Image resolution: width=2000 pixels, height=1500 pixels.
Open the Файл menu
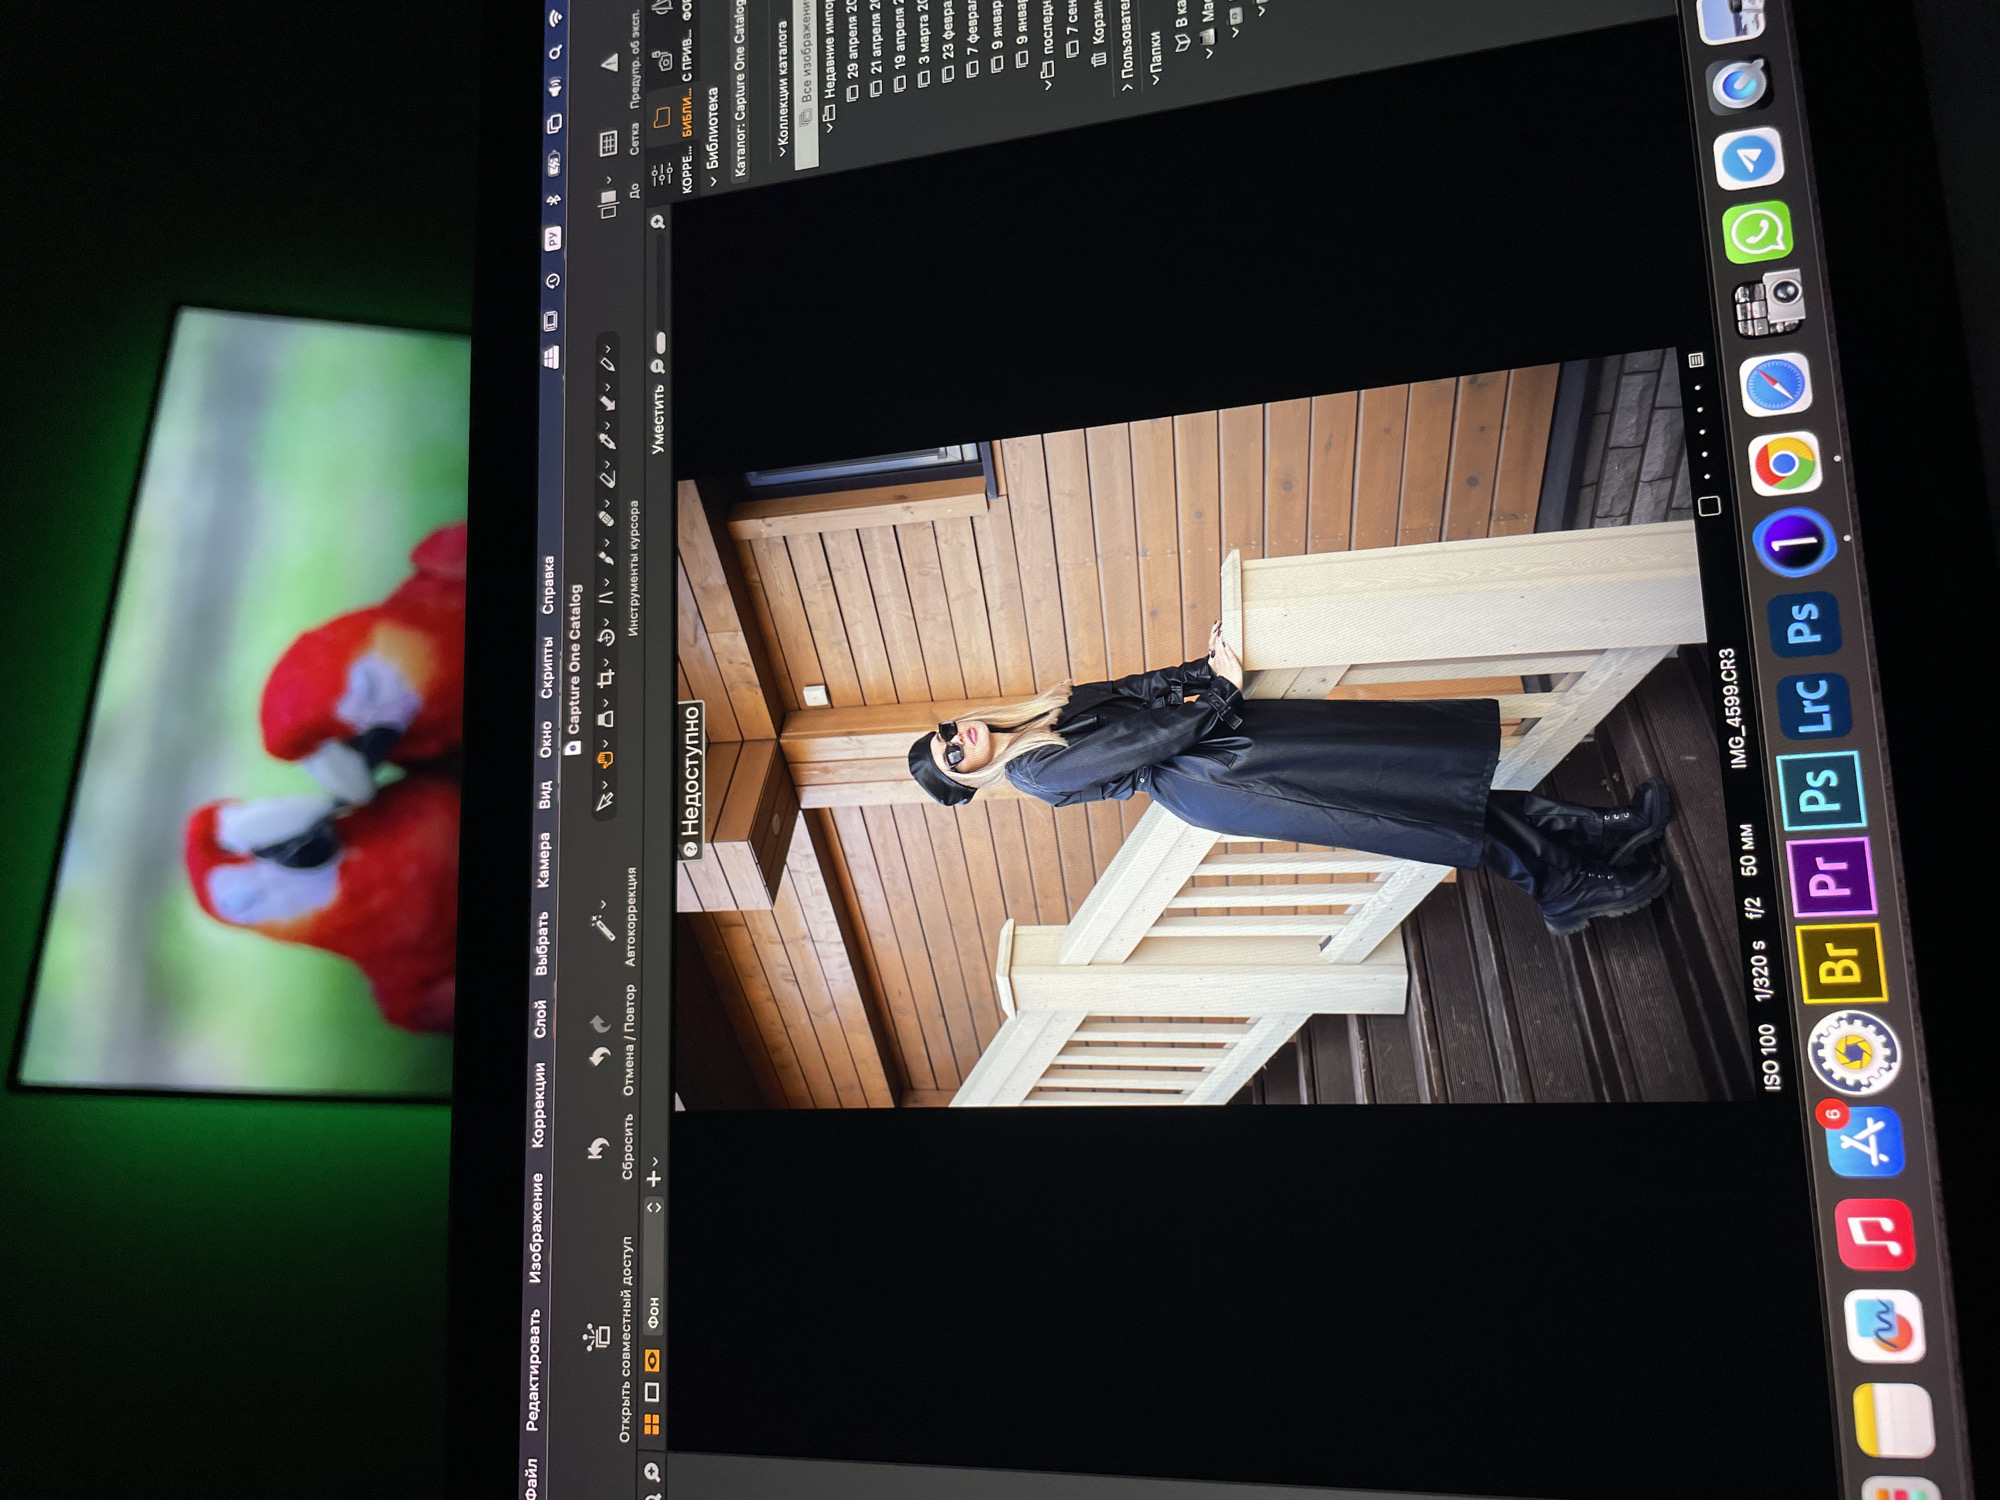point(531,1478)
